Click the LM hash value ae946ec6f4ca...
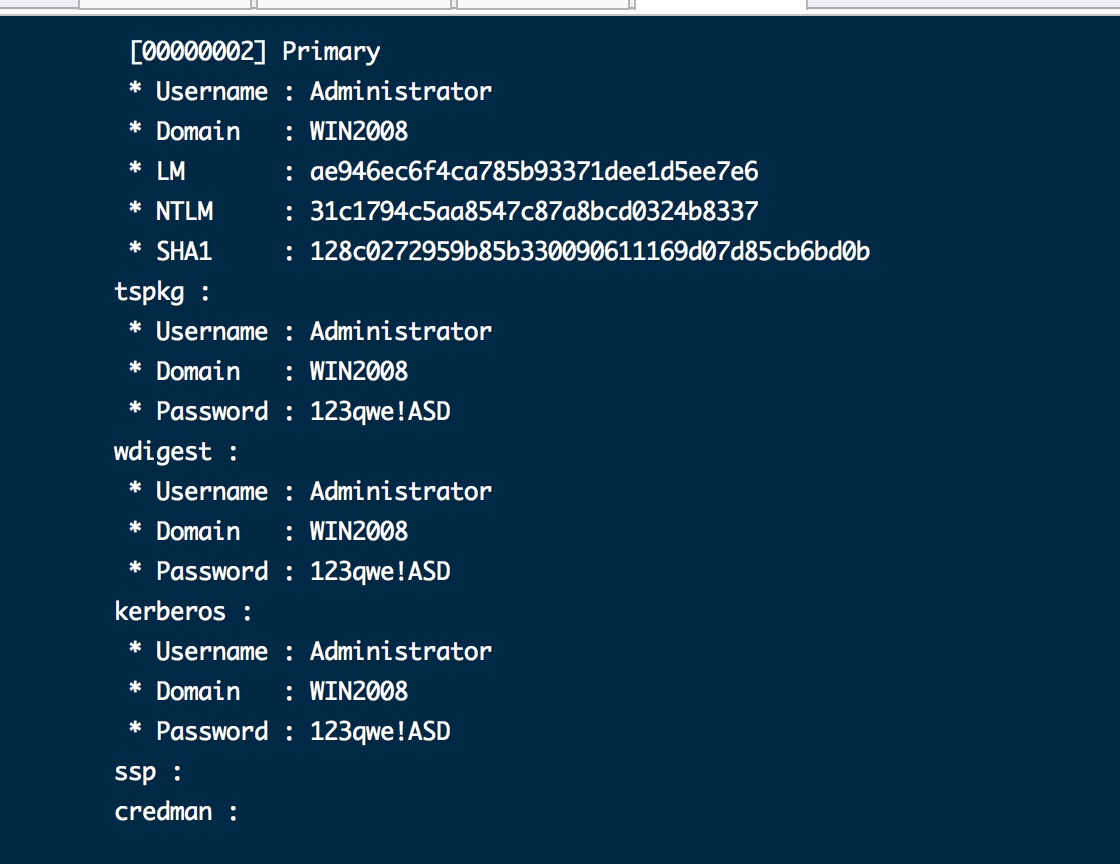Image resolution: width=1120 pixels, height=864 pixels. coord(534,171)
